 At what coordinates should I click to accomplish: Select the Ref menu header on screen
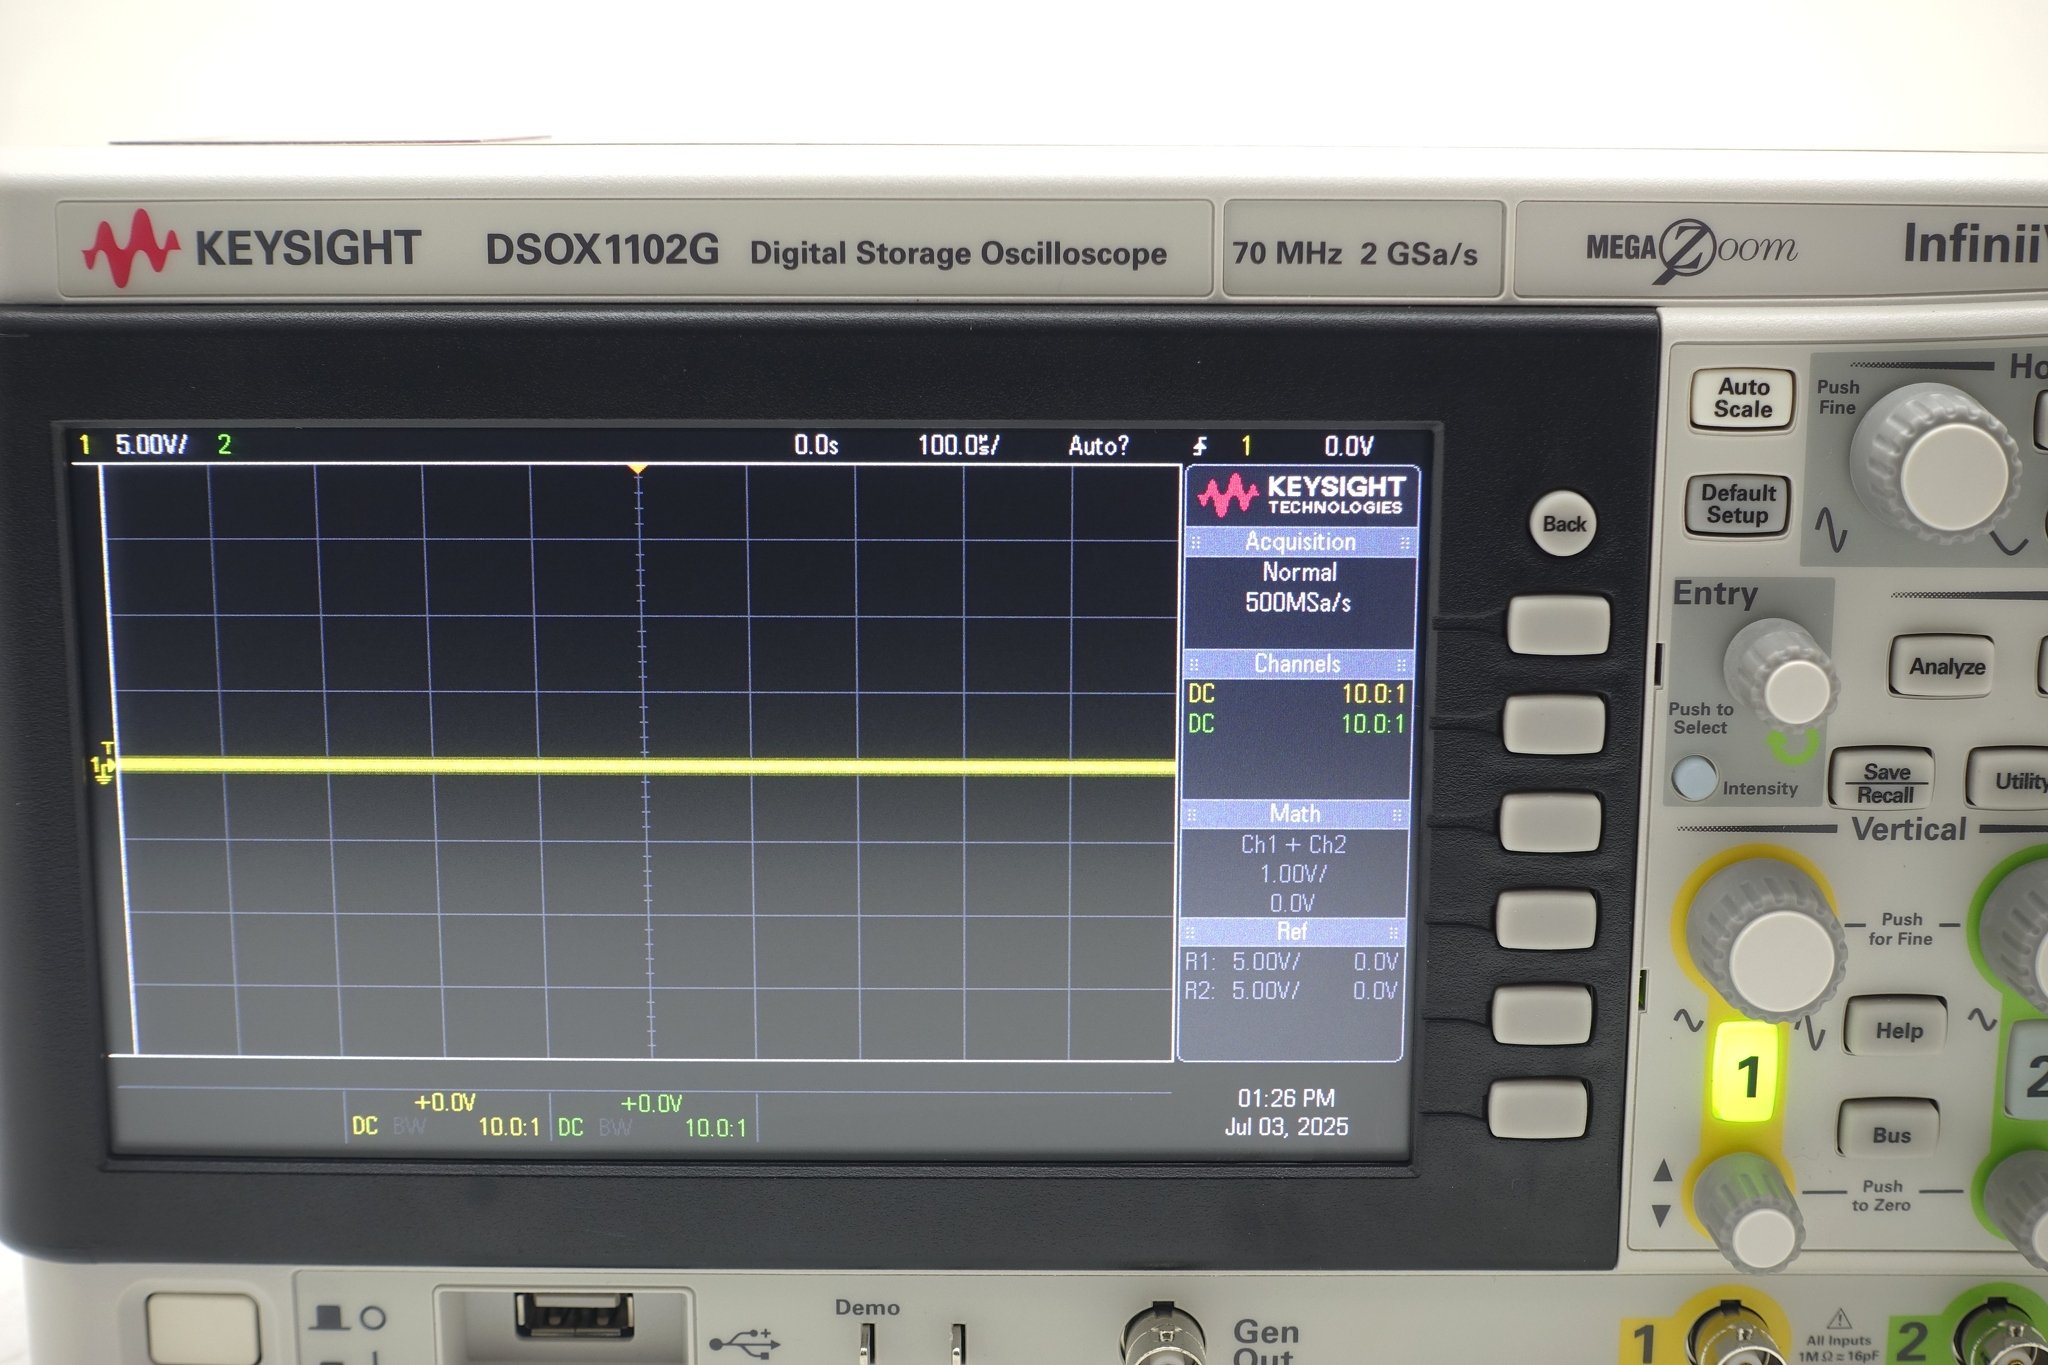pos(1291,932)
